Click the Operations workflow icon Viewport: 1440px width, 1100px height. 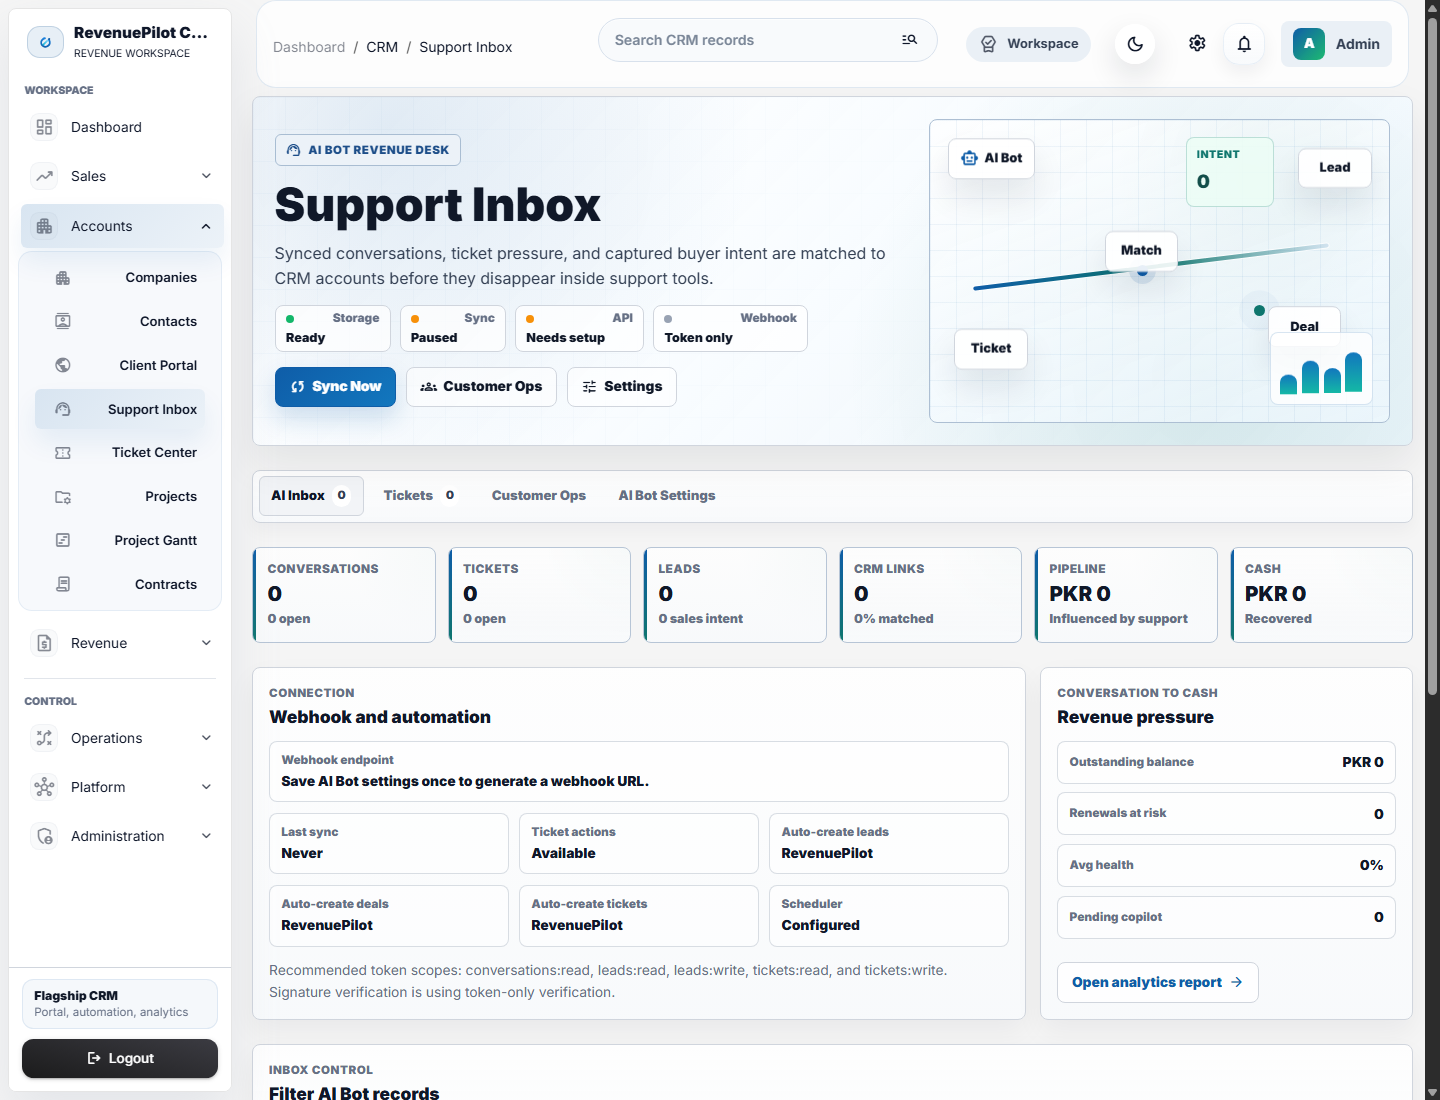[x=44, y=738]
